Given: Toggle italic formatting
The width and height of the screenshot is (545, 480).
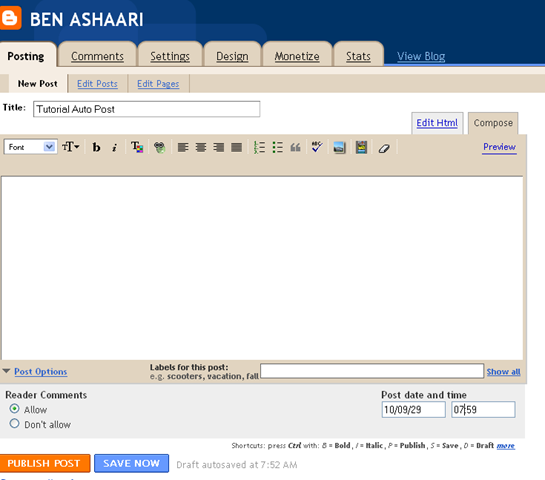Looking at the screenshot, I should tap(114, 147).
